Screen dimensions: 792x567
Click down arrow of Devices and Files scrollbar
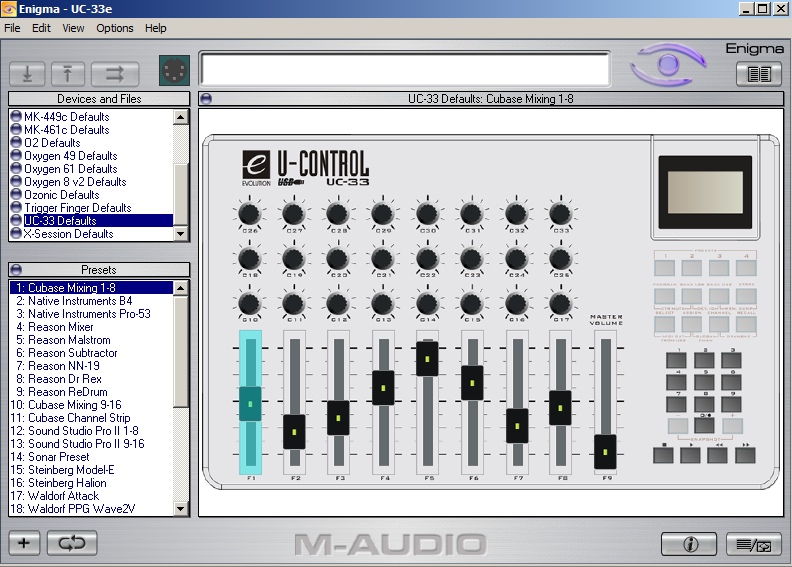[181, 233]
